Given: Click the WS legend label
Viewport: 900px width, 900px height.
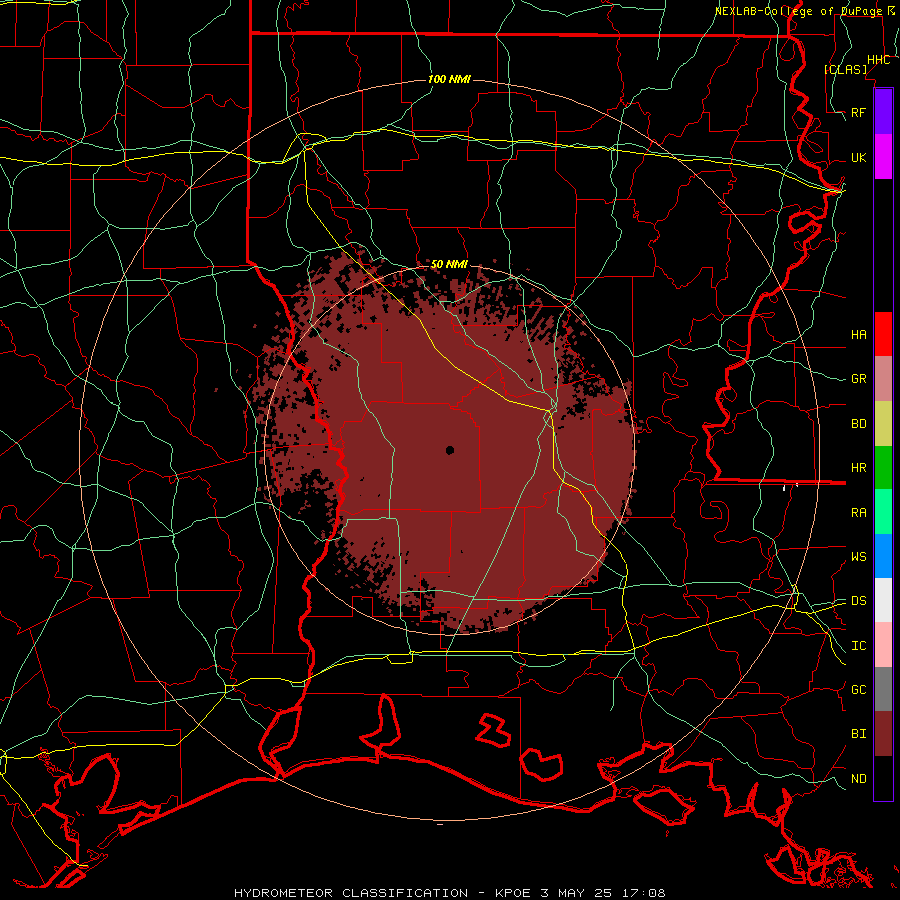Looking at the screenshot, I should click(858, 557).
